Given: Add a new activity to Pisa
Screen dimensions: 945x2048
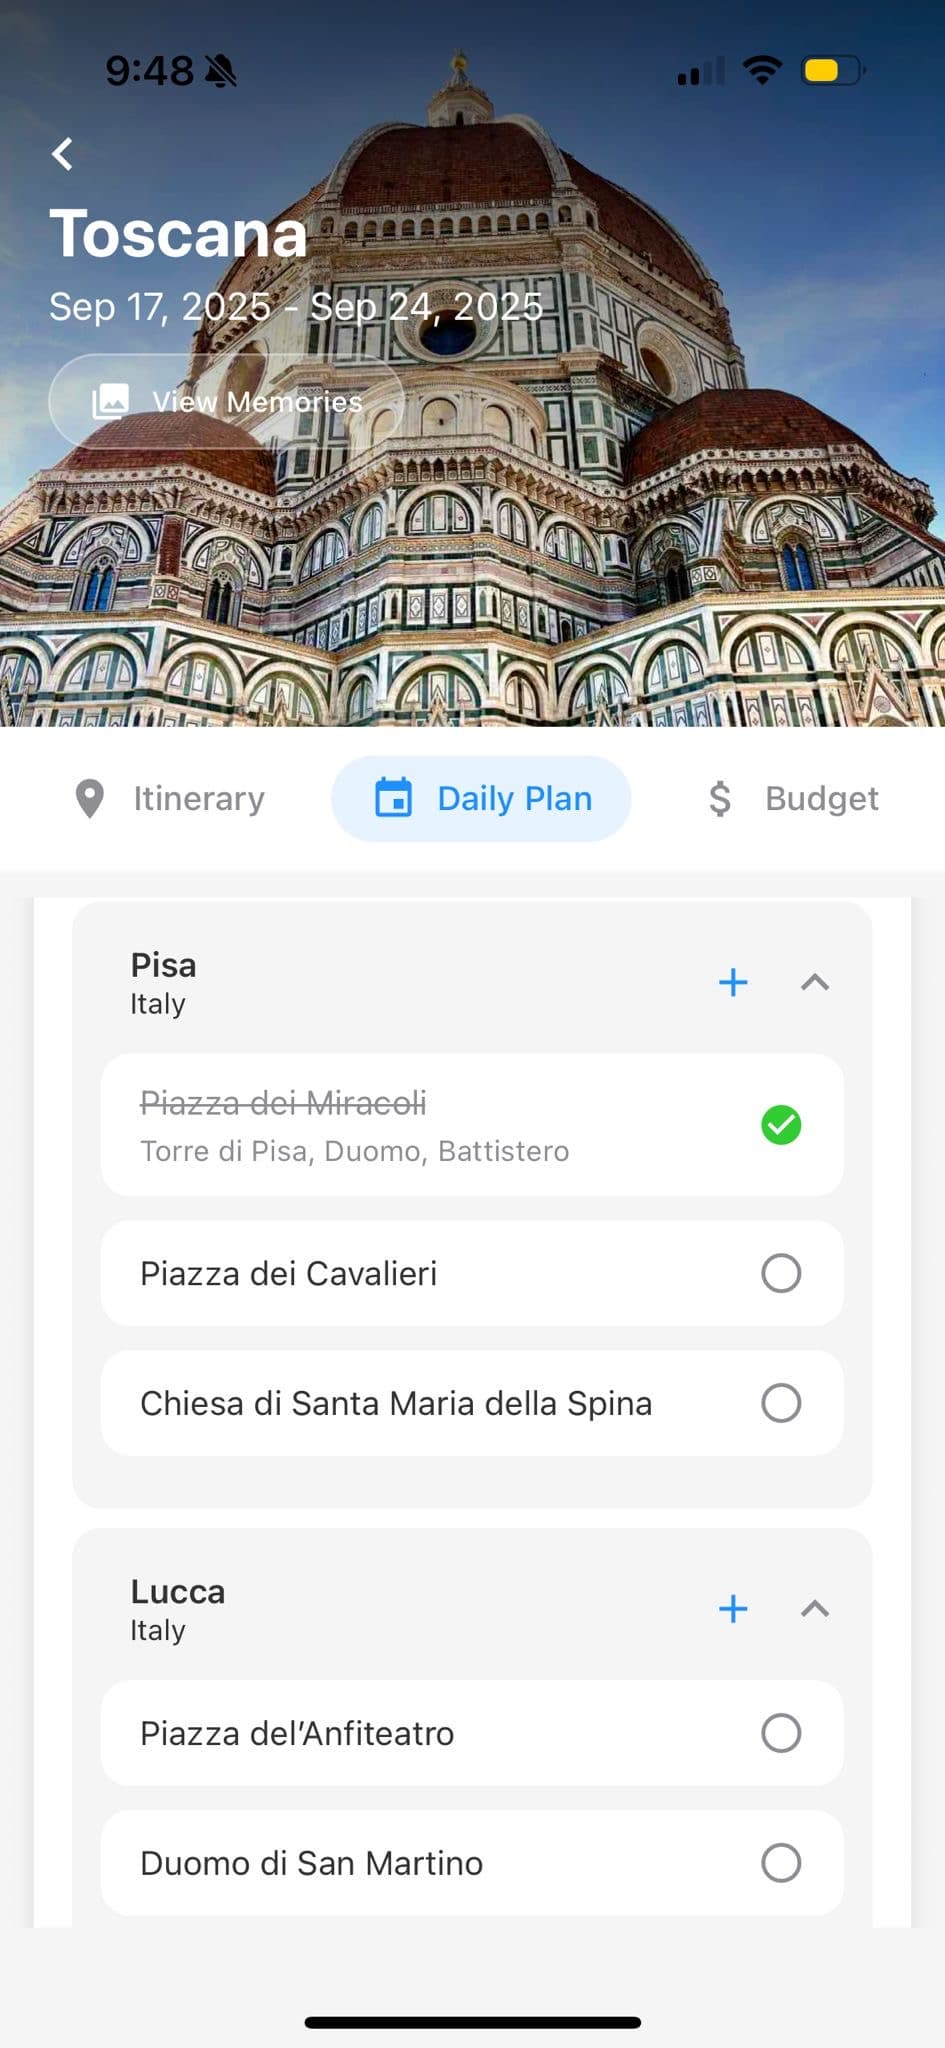Looking at the screenshot, I should click(x=733, y=982).
